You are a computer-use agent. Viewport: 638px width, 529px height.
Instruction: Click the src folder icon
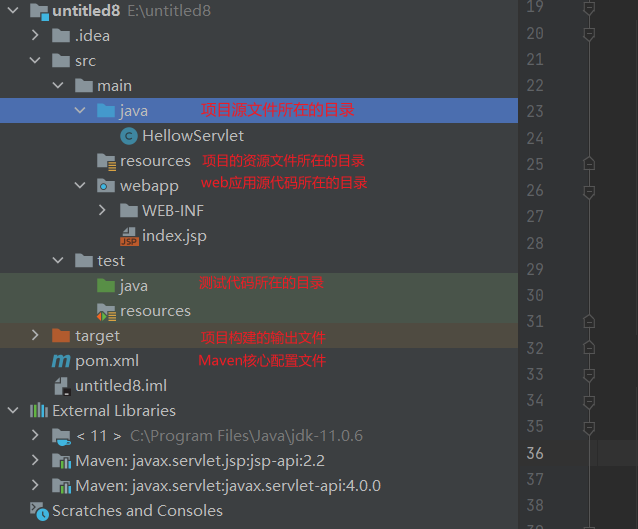tap(61, 61)
